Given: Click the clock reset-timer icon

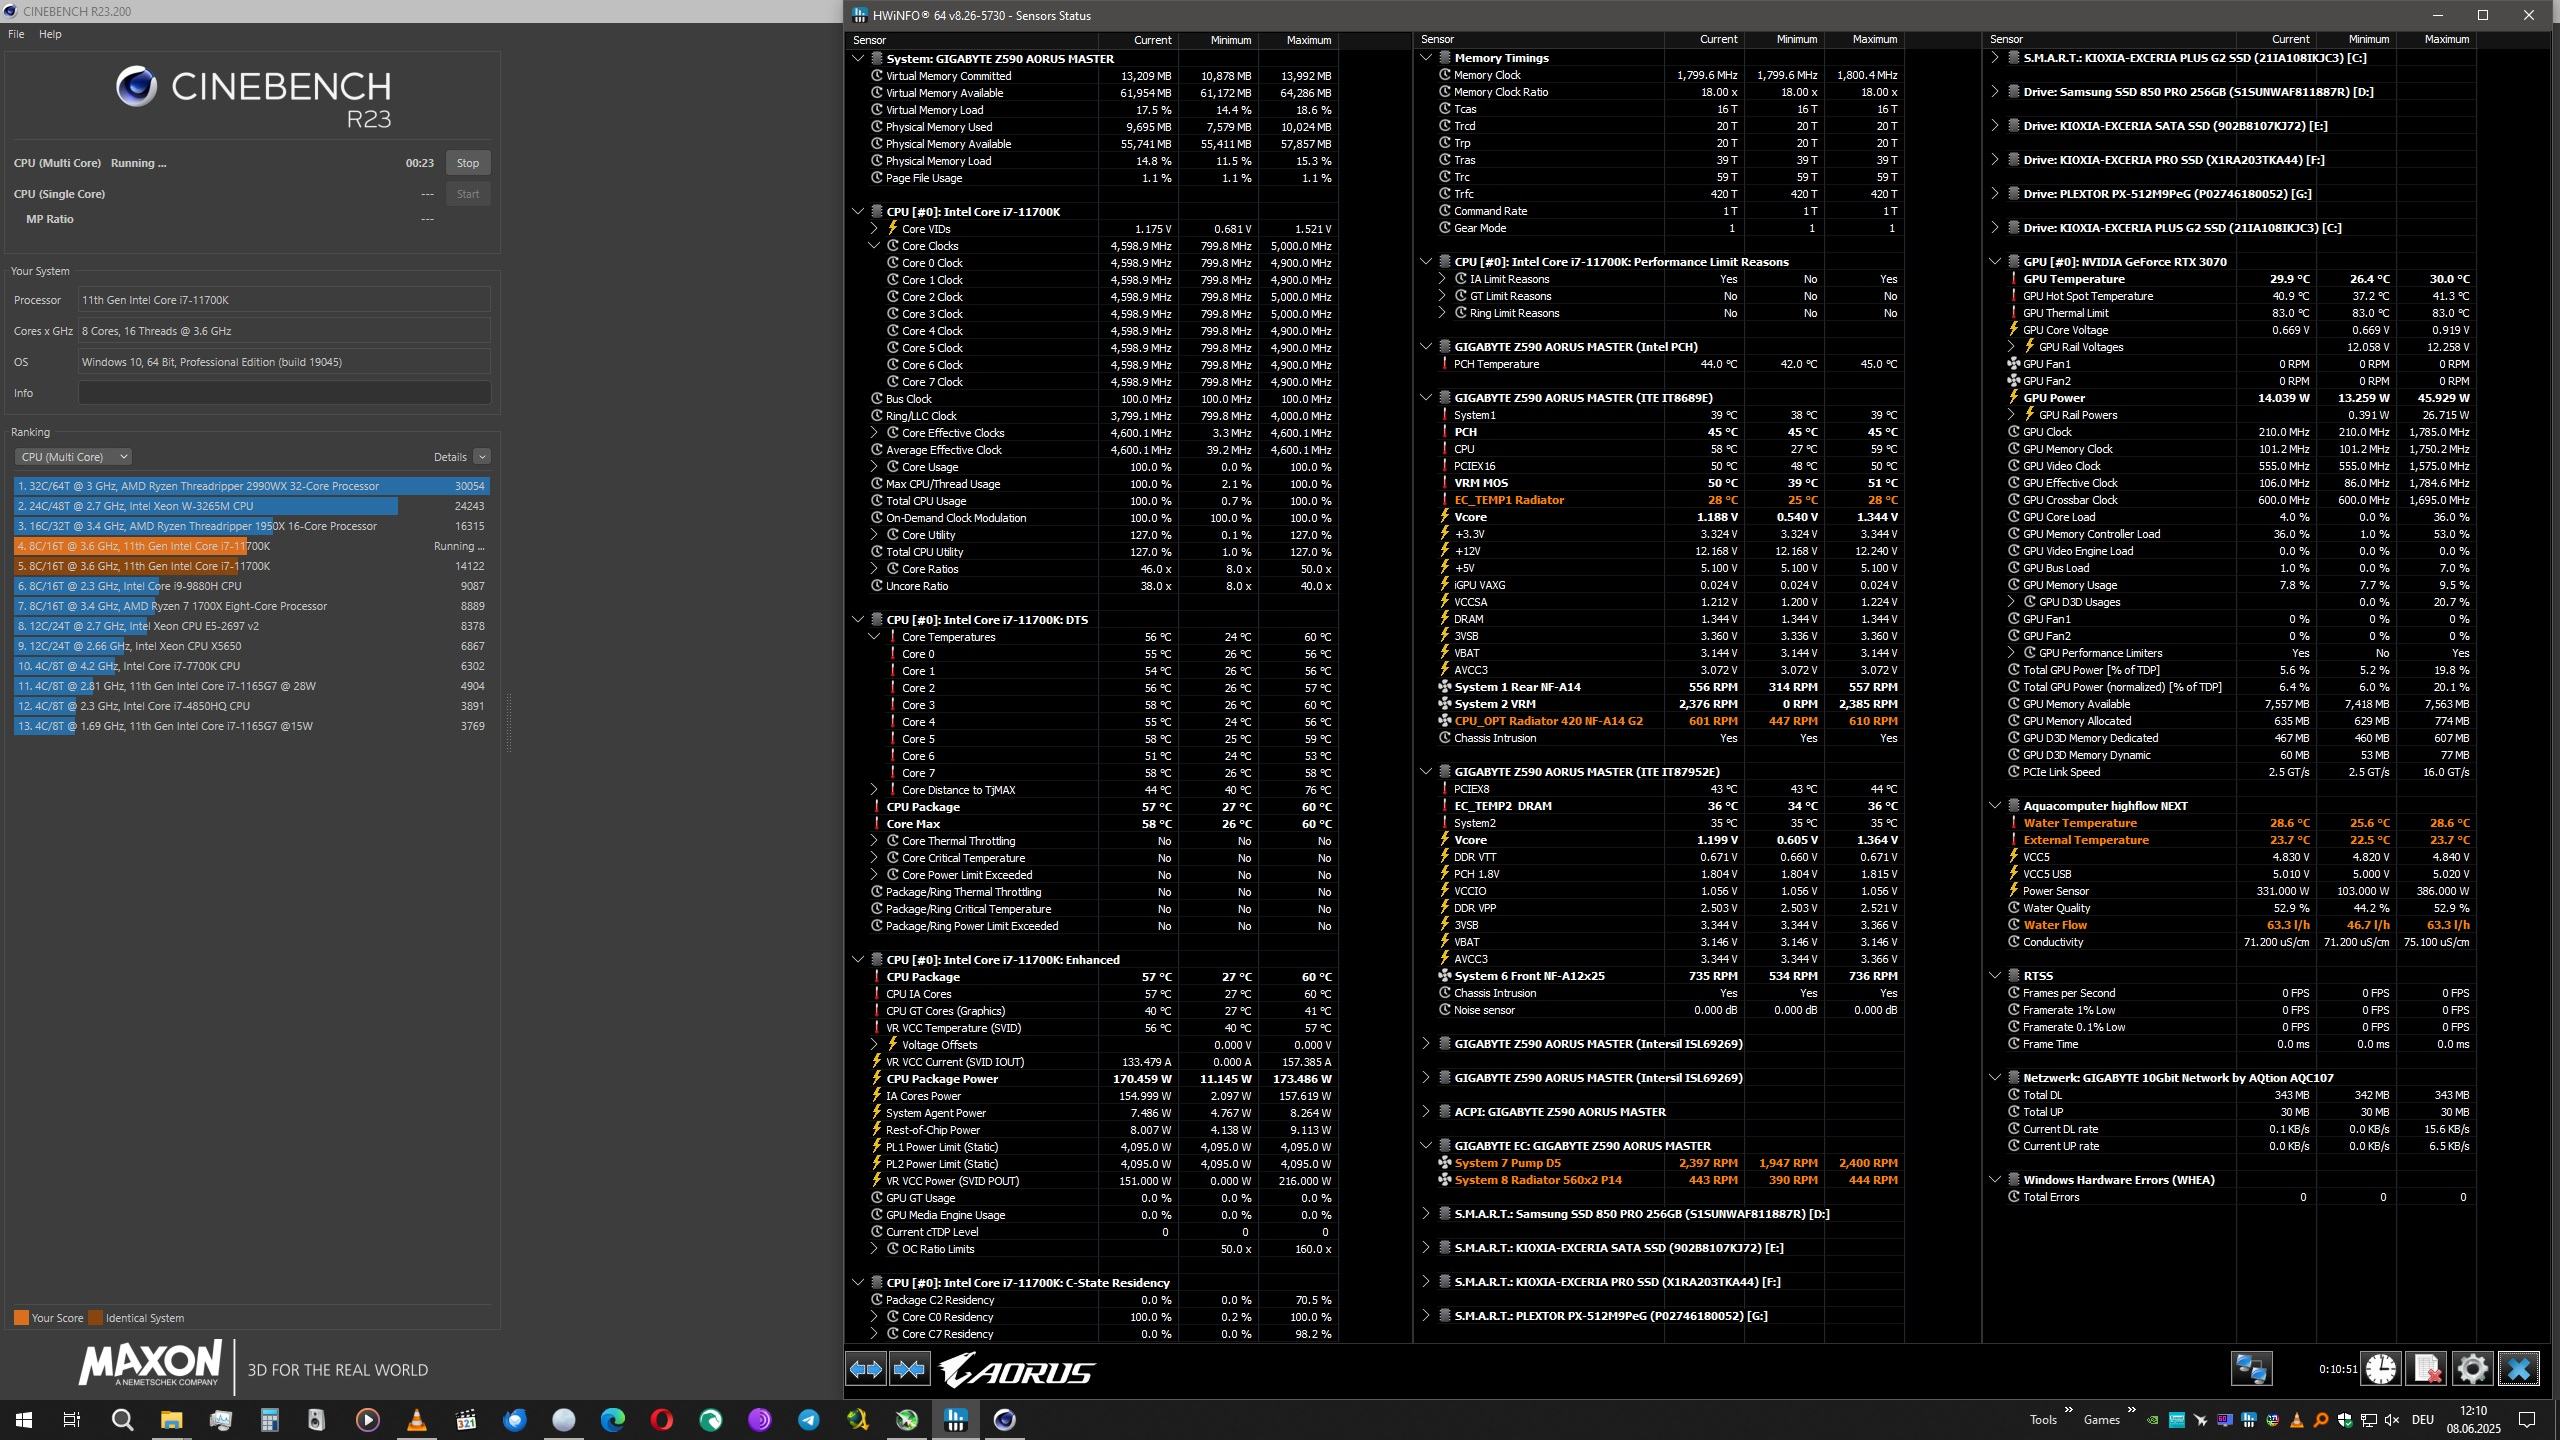Looking at the screenshot, I should (x=2380, y=1368).
